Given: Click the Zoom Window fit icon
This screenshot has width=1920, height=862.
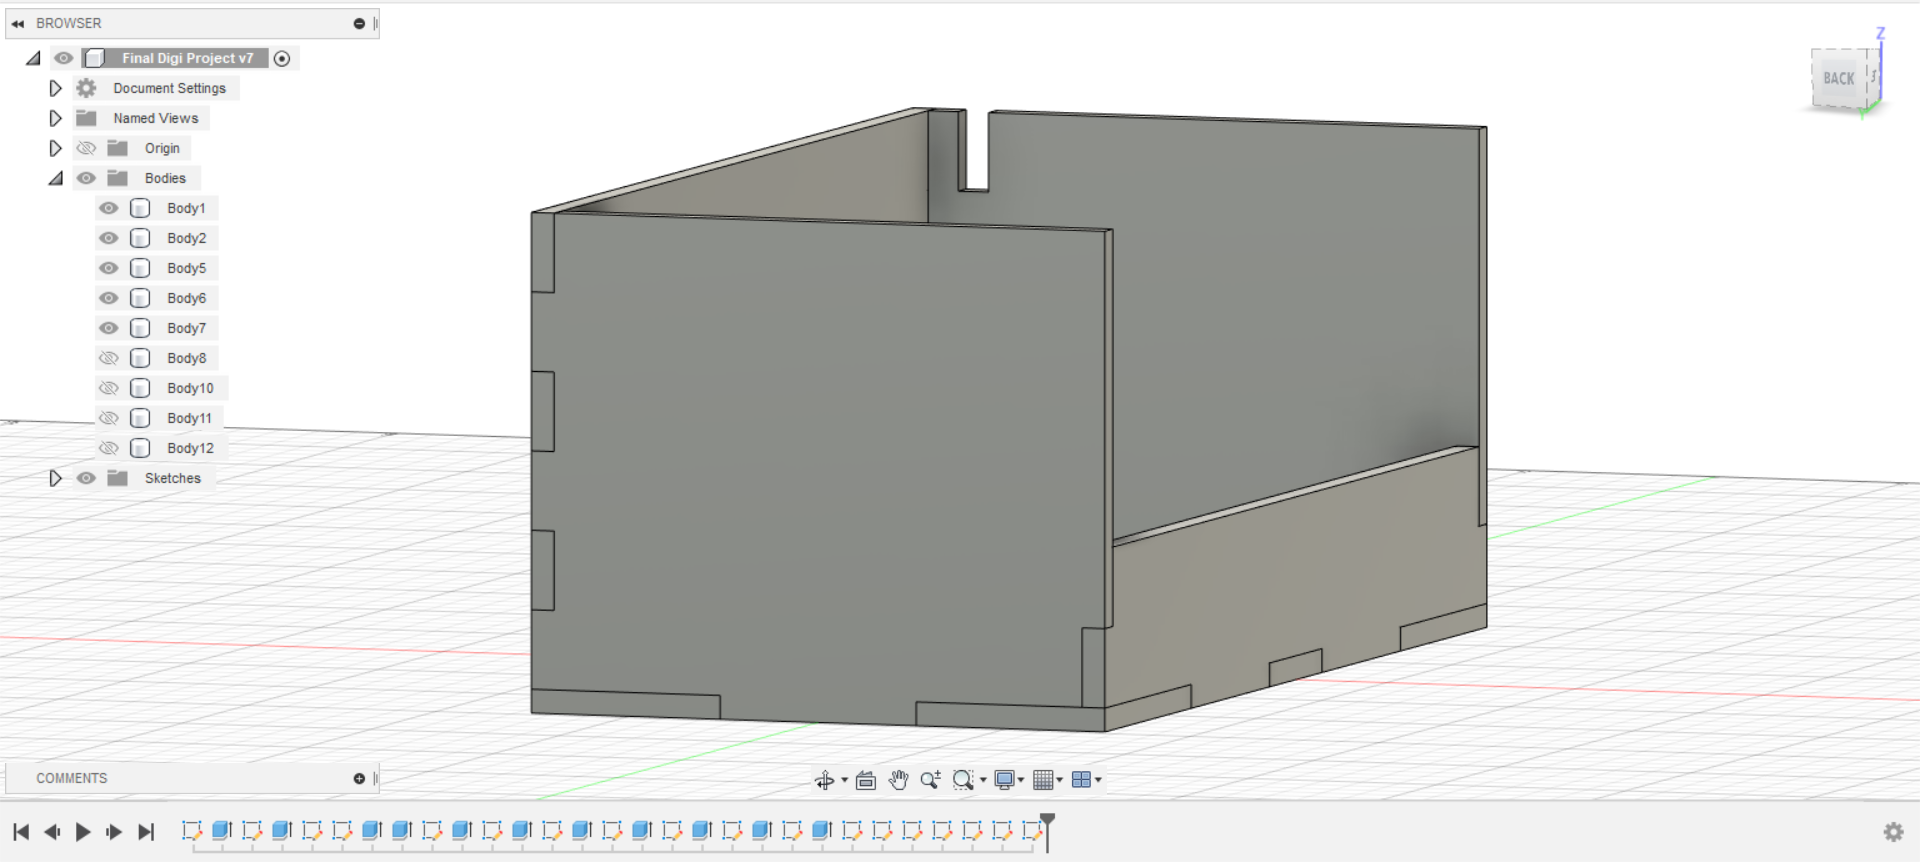Looking at the screenshot, I should click(963, 780).
